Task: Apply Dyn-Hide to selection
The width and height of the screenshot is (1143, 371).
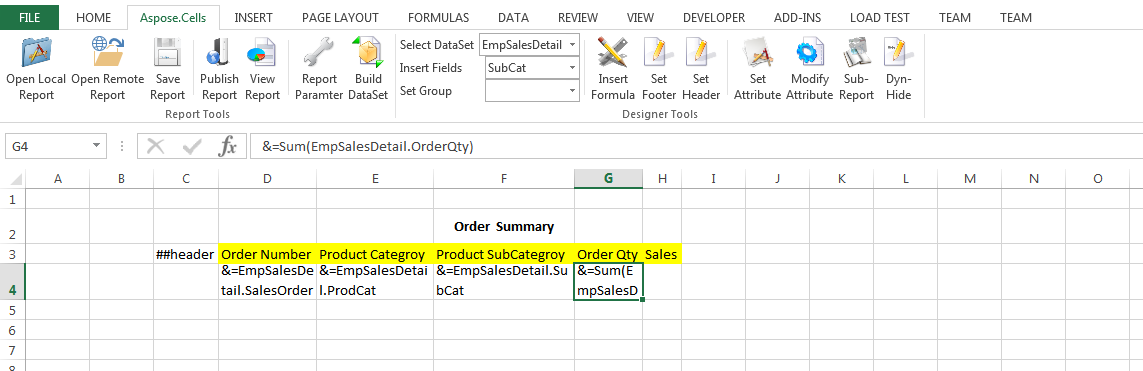Action: 898,69
